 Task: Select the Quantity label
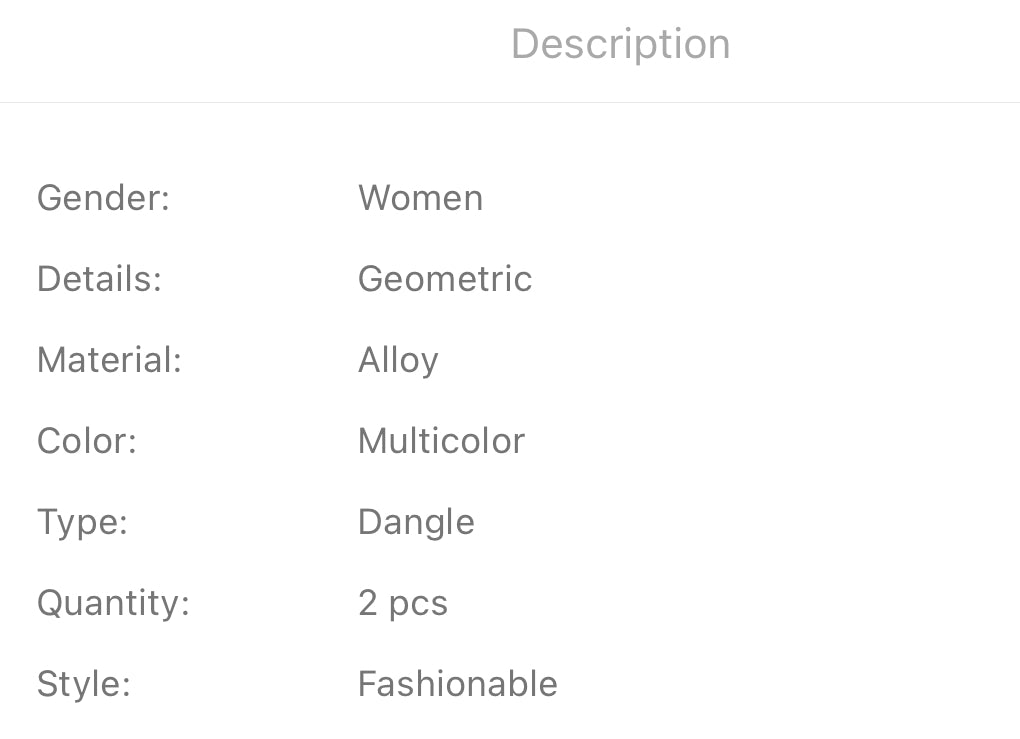pyautogui.click(x=113, y=603)
